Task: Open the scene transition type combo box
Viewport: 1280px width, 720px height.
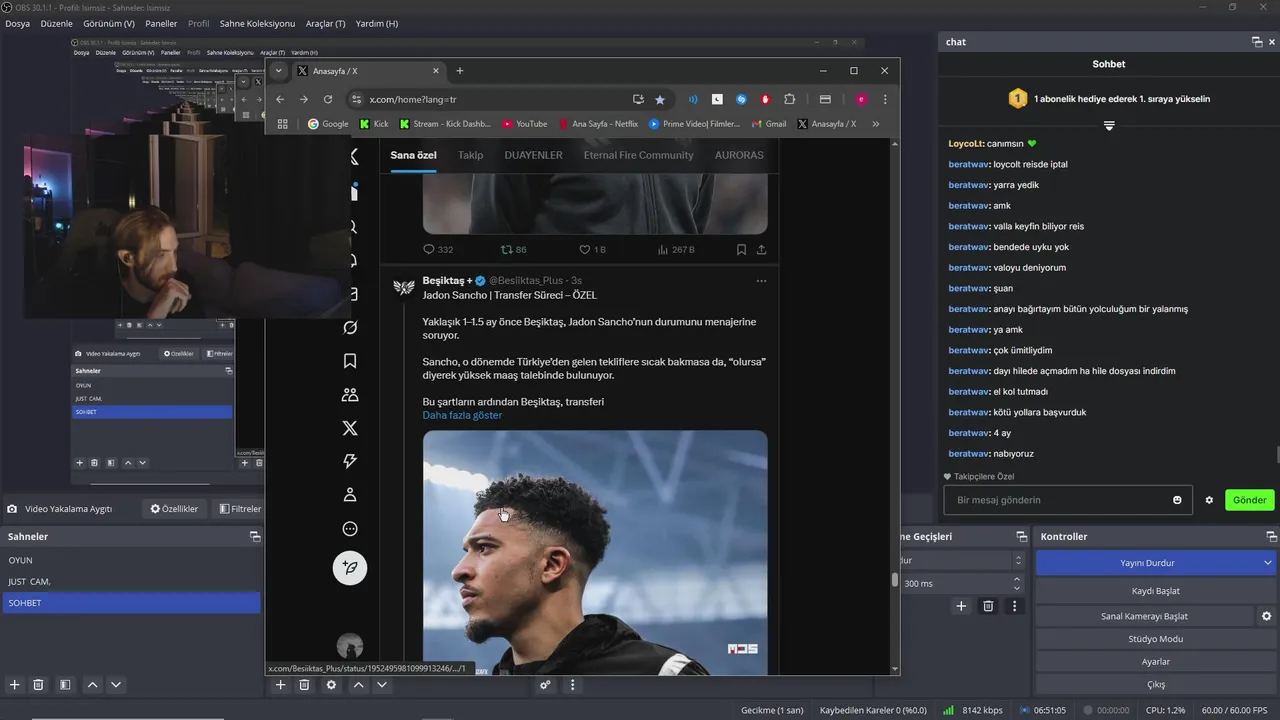Action: [962, 561]
